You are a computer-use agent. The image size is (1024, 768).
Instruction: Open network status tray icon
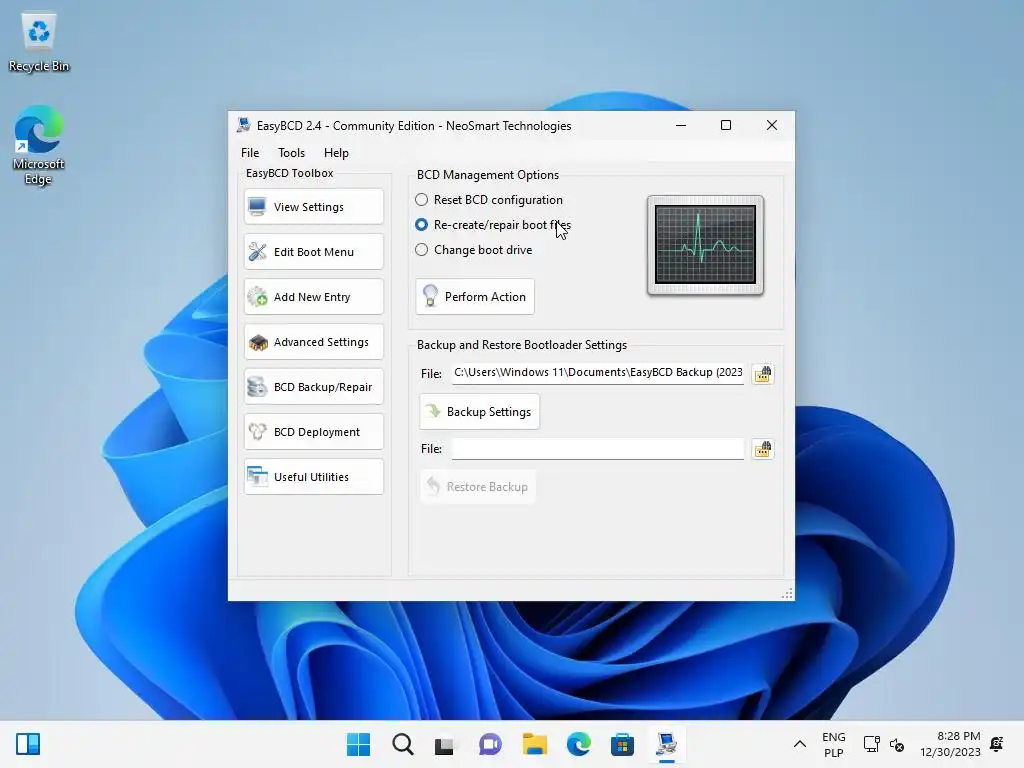coord(872,744)
